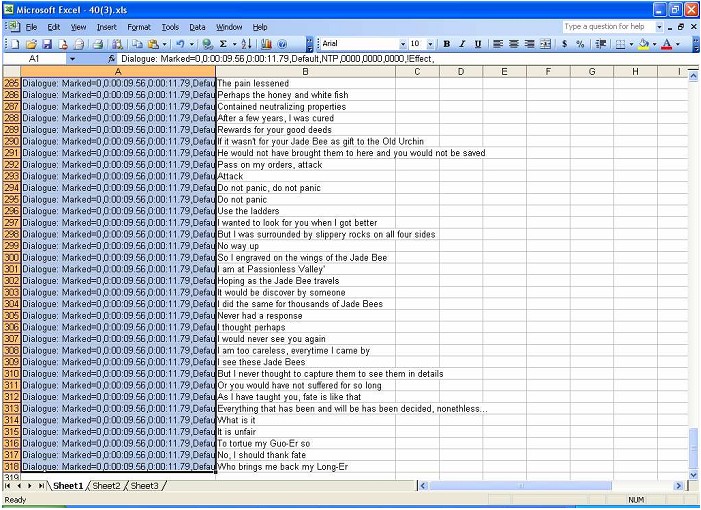
Task: Open Excel Help question mark icon
Action: click(282, 44)
